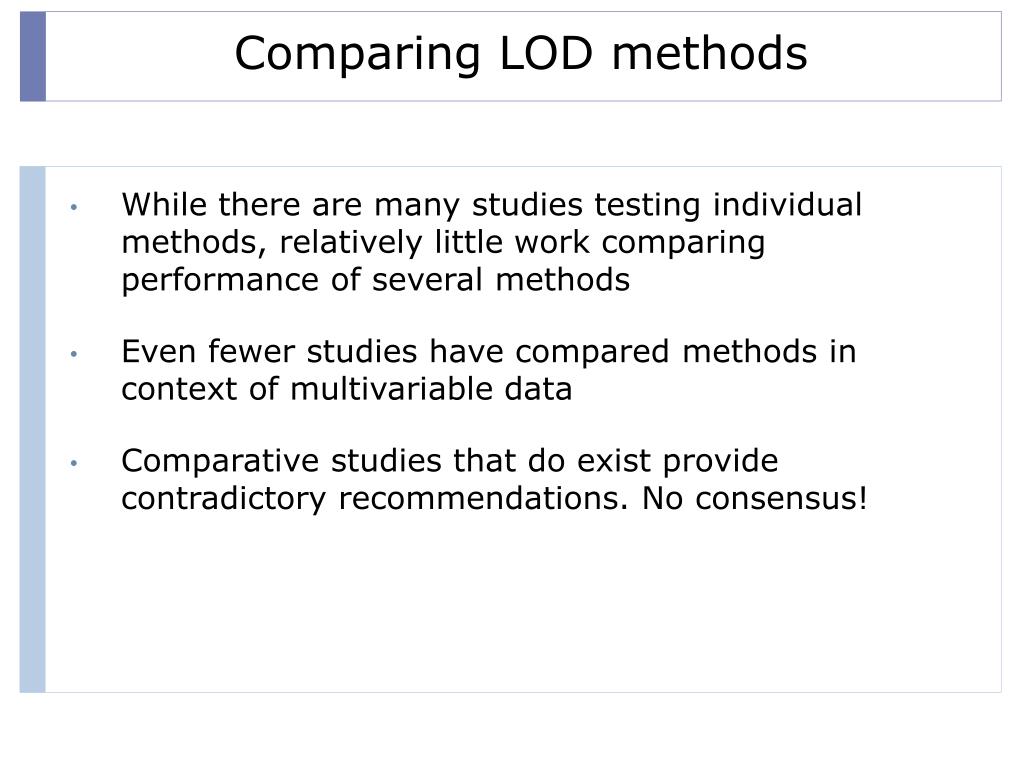Click the first bullet point marker

point(74,207)
